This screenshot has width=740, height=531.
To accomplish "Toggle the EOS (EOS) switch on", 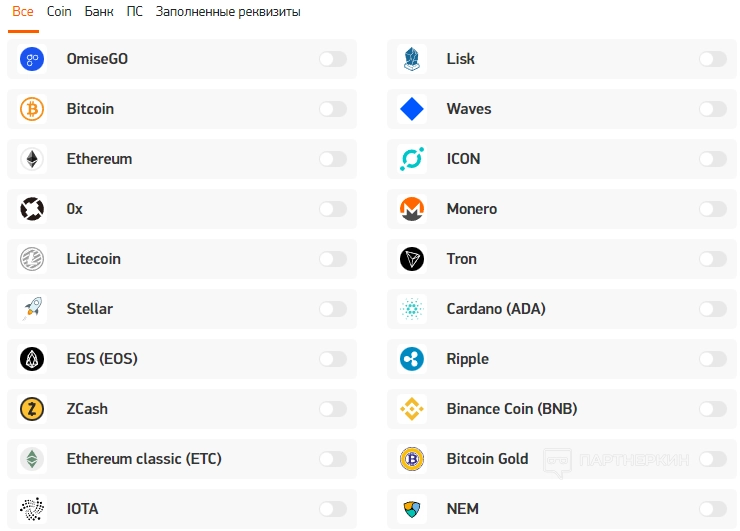I will (x=332, y=359).
